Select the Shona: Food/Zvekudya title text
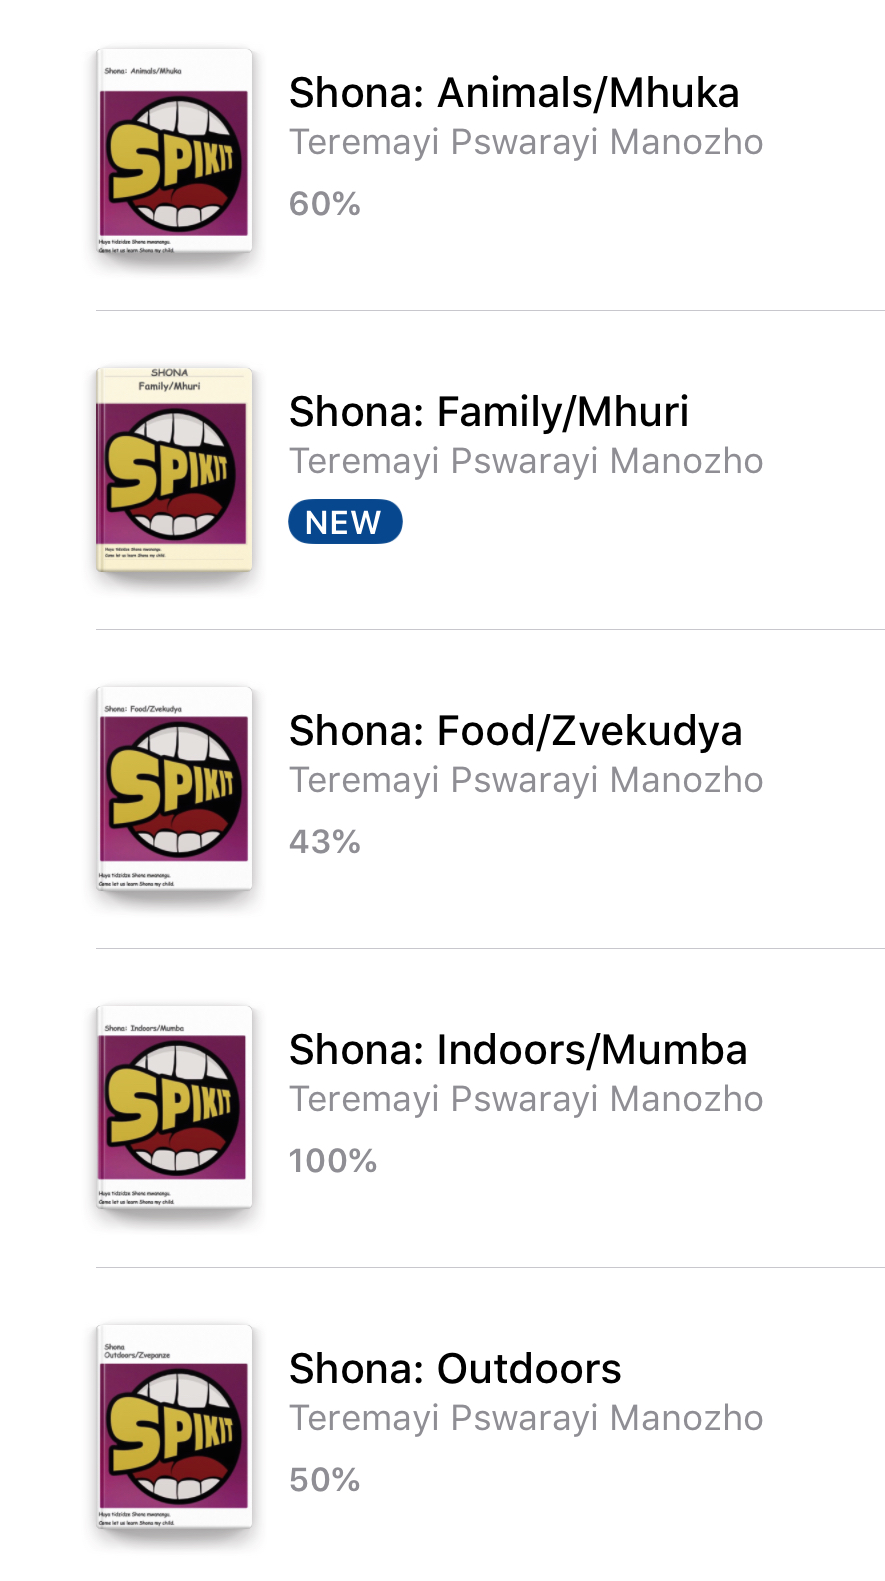 point(515,731)
